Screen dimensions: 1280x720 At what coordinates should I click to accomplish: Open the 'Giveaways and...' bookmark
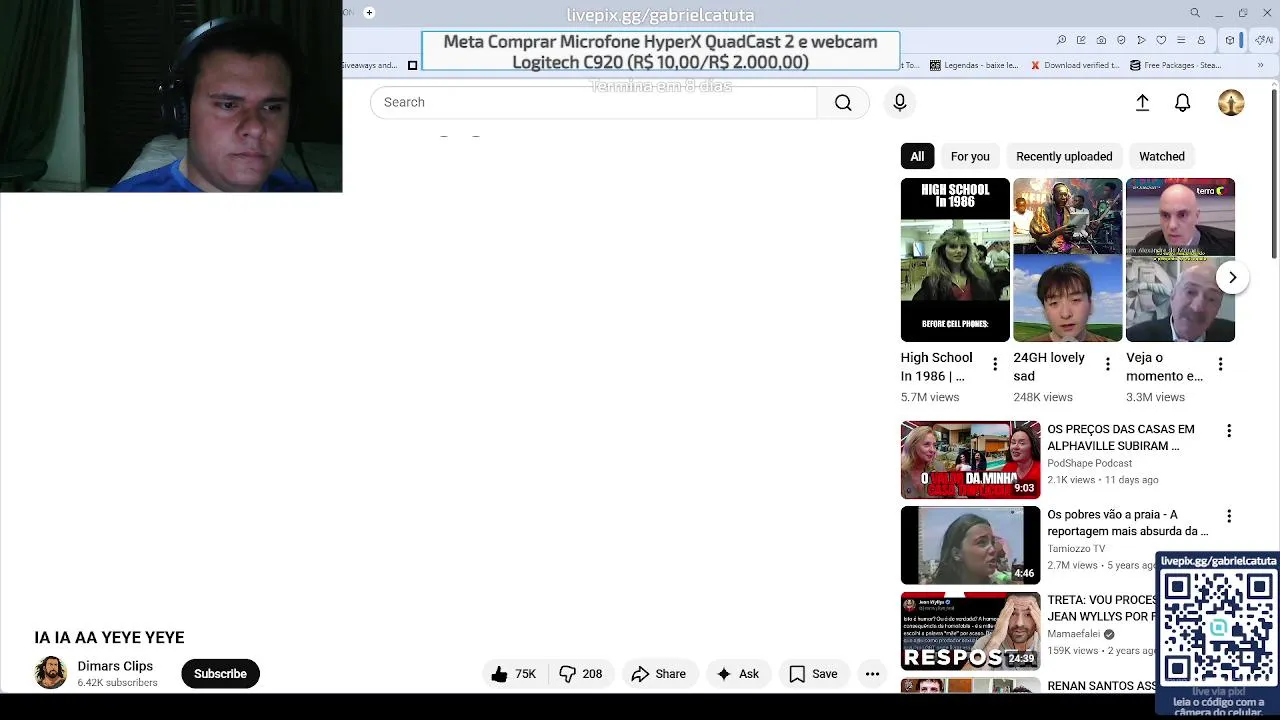click(371, 65)
